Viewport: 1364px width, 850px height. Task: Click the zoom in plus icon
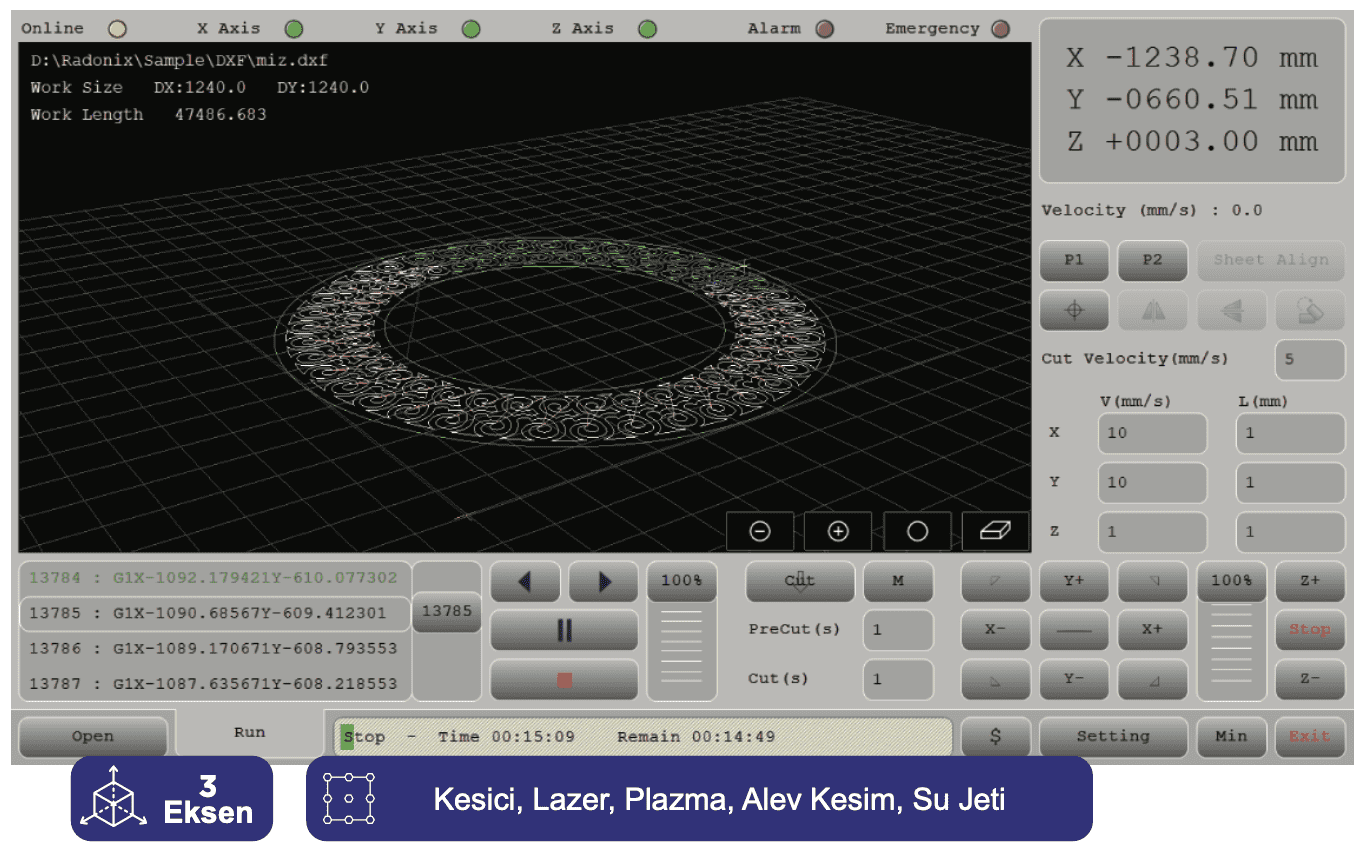click(x=838, y=531)
